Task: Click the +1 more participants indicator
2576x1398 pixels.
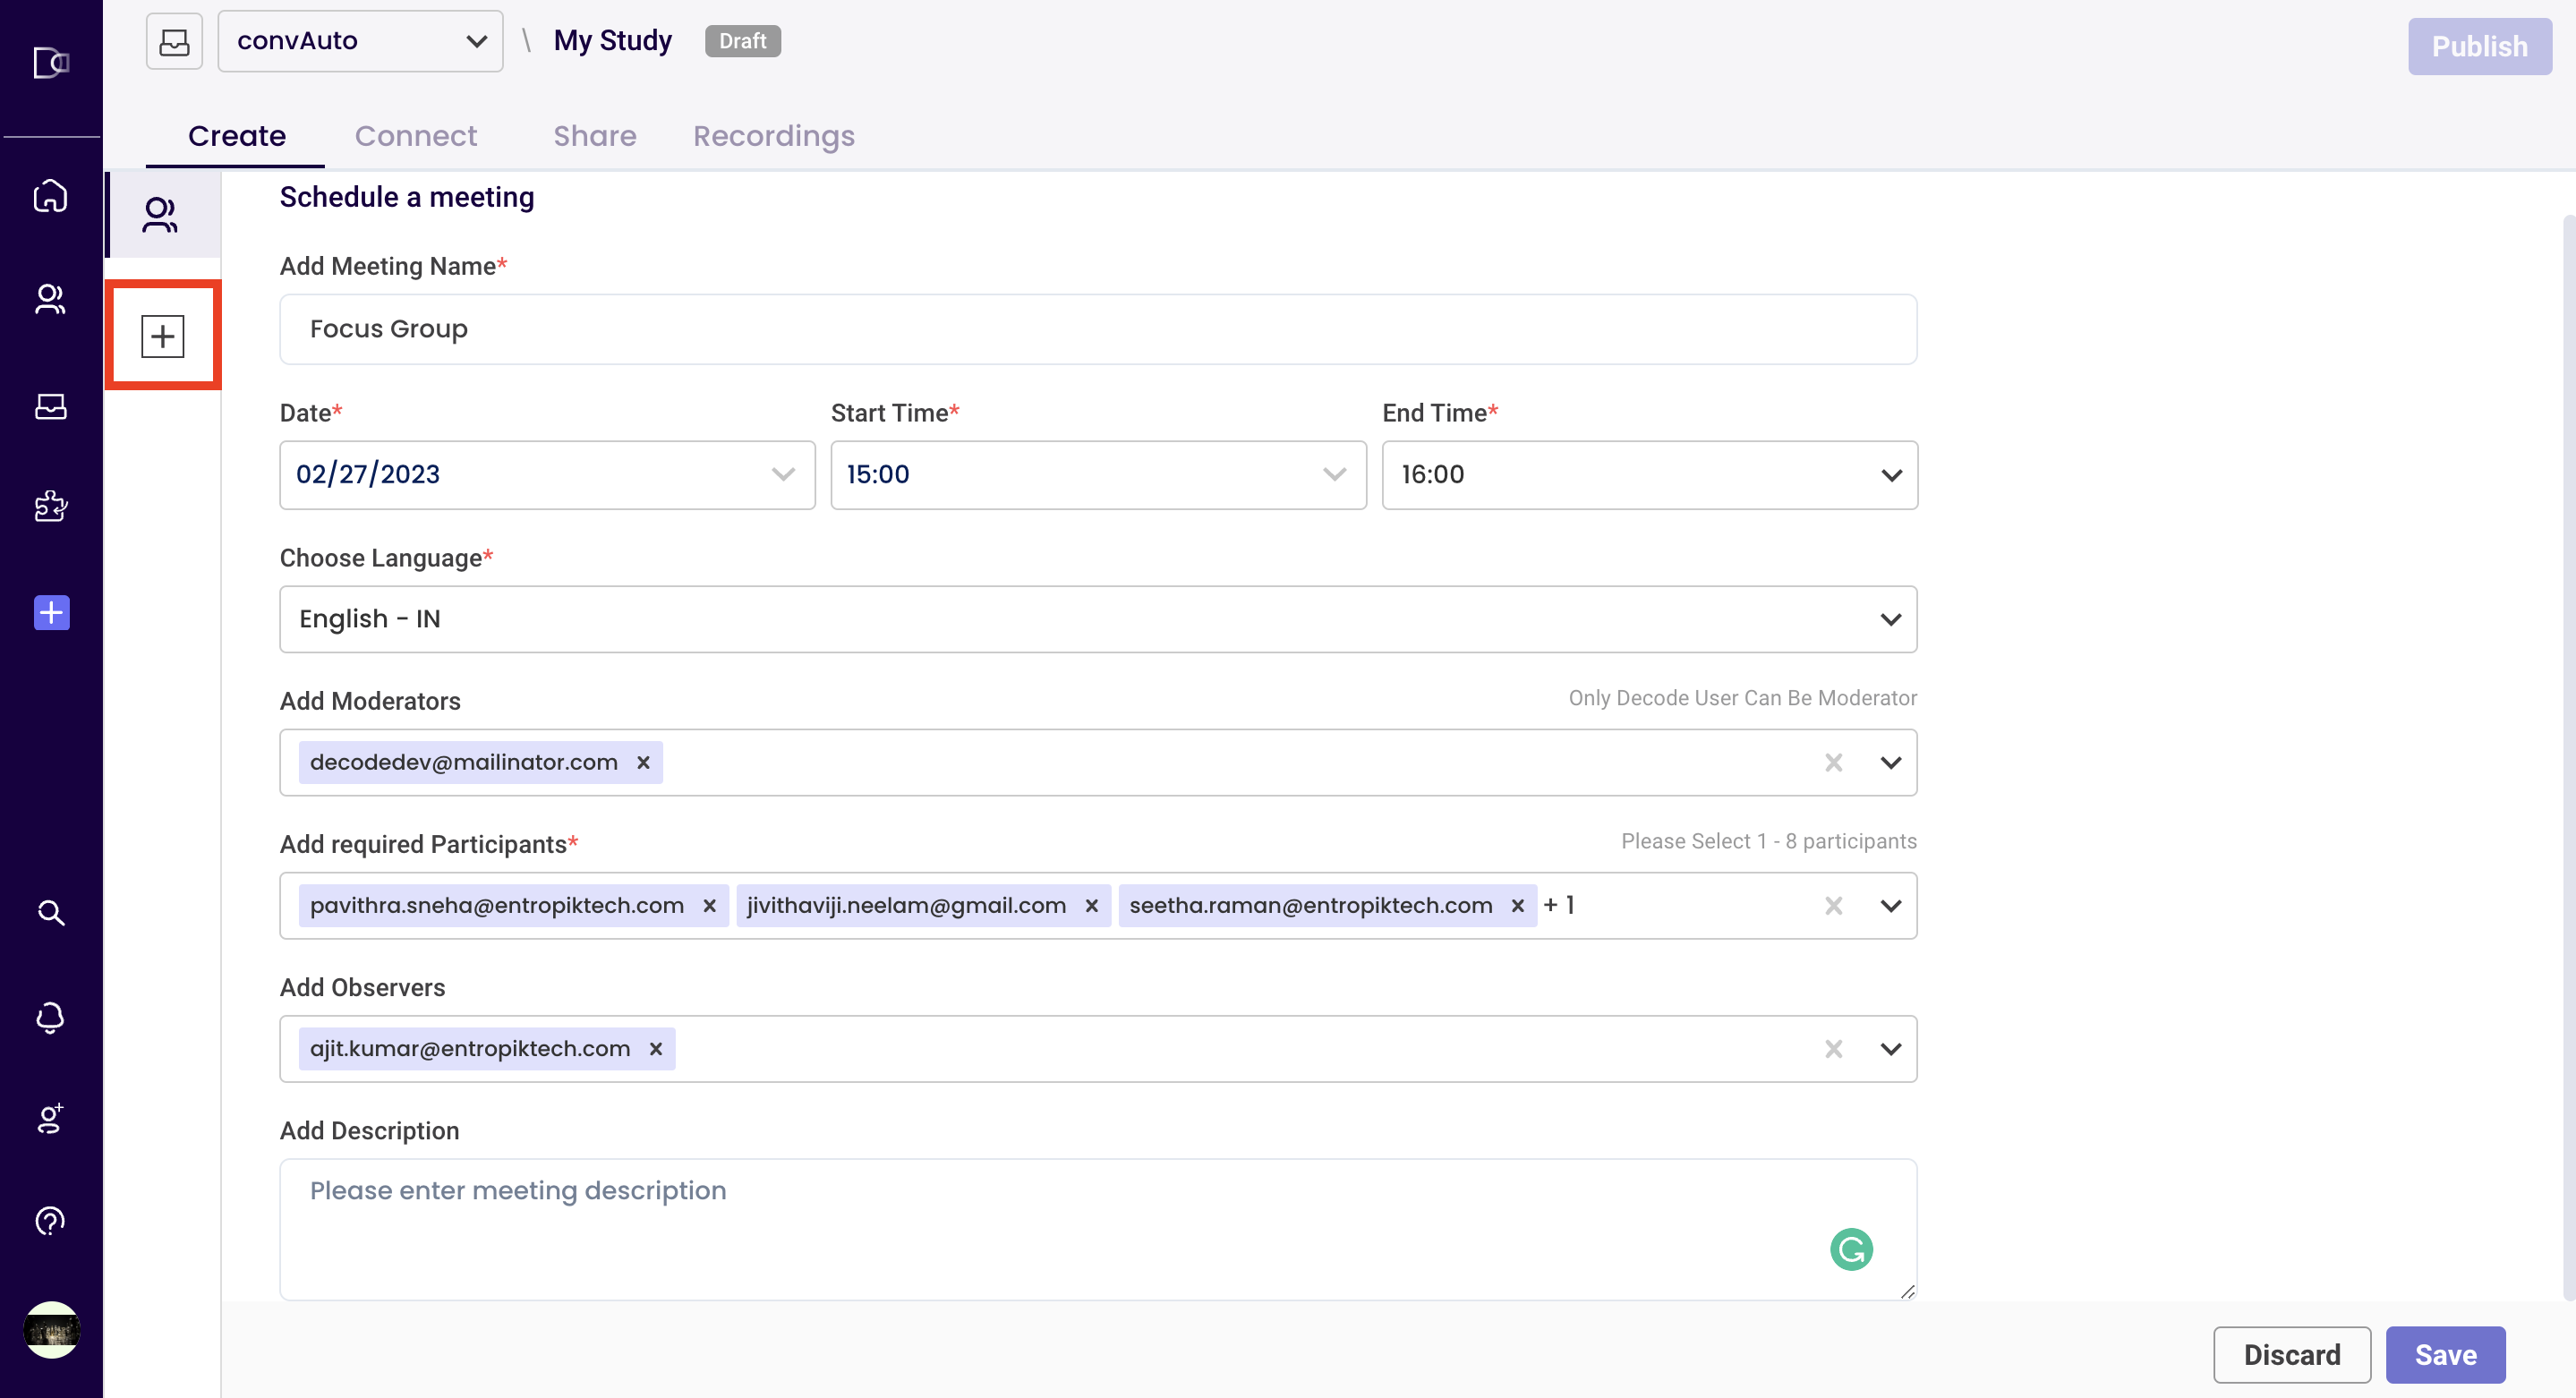Action: (x=1559, y=904)
